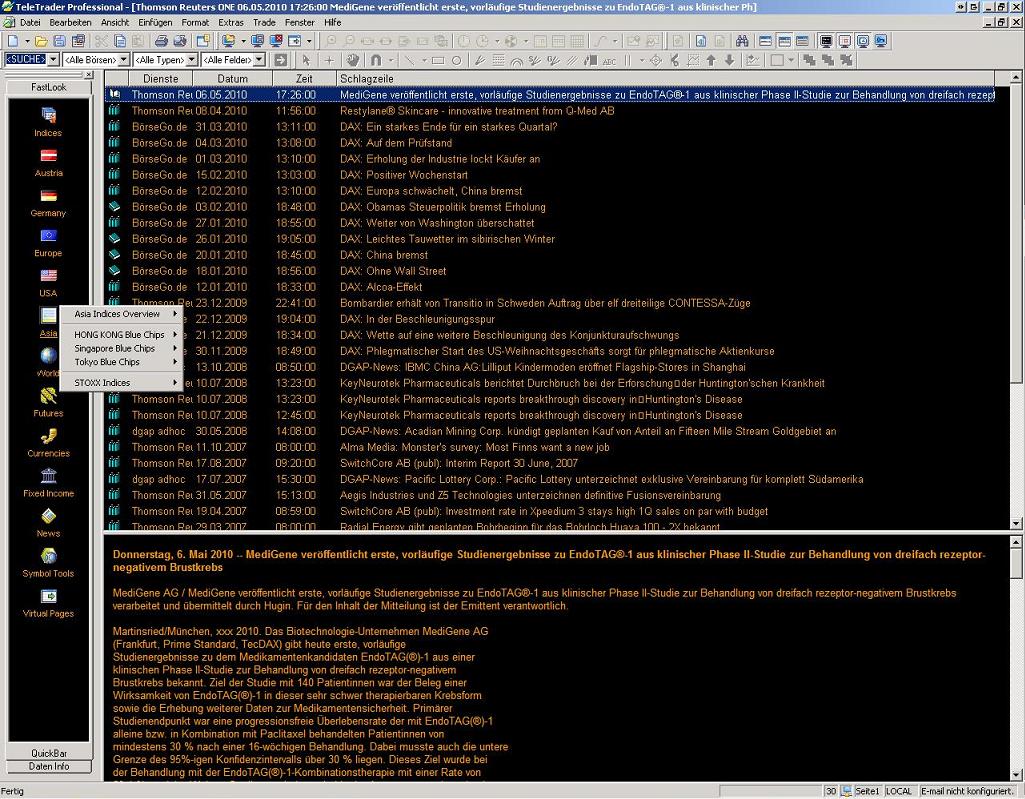Screen dimensions: 1025x799
Task: Open the Fixed Income sidebar icon
Action: [x=48, y=475]
